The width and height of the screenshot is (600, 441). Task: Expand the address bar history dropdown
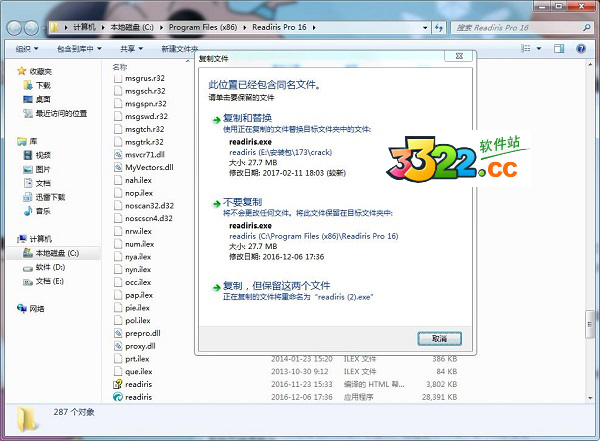point(425,28)
